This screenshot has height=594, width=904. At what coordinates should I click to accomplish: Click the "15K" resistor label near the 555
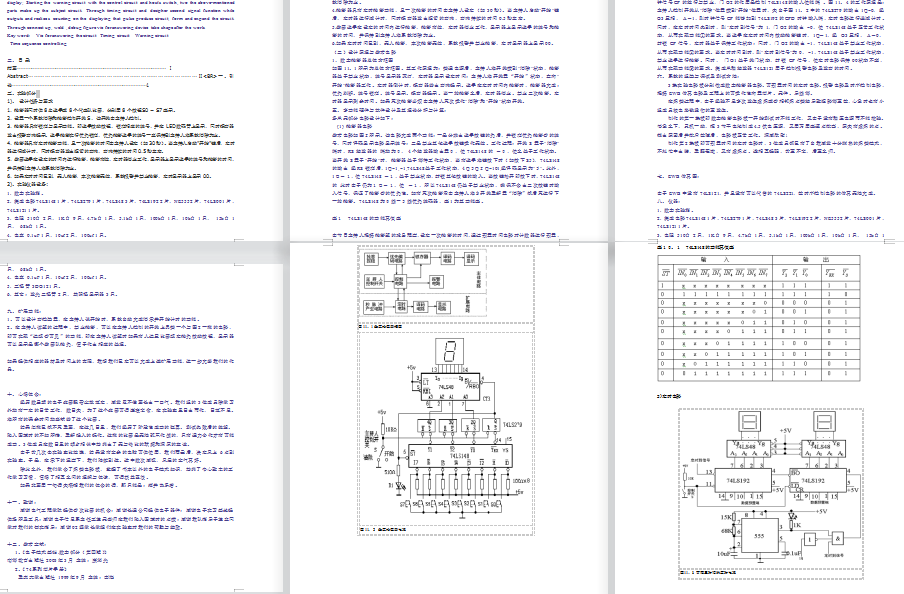coord(726,517)
